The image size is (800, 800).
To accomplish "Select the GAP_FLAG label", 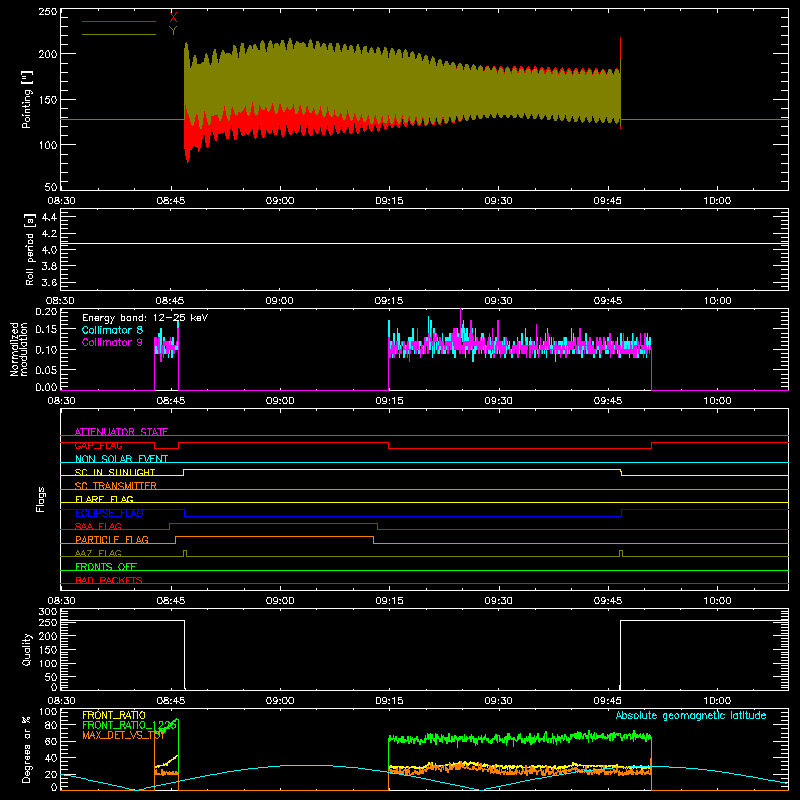I will [98, 445].
